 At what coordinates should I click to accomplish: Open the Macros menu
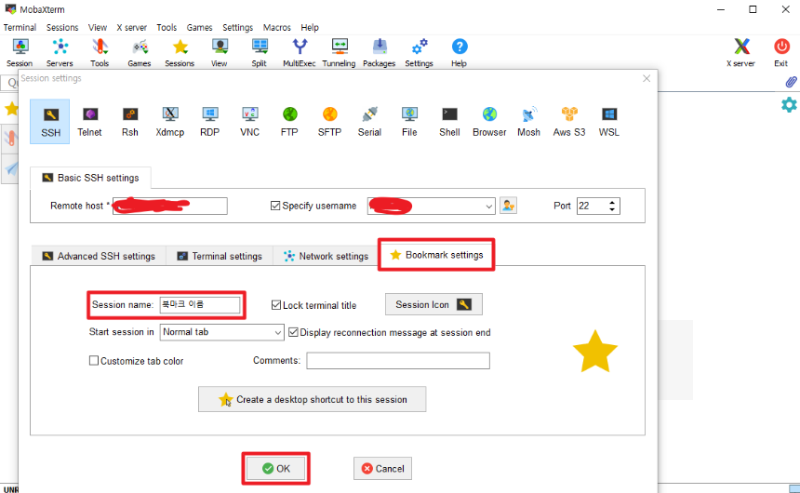[277, 28]
